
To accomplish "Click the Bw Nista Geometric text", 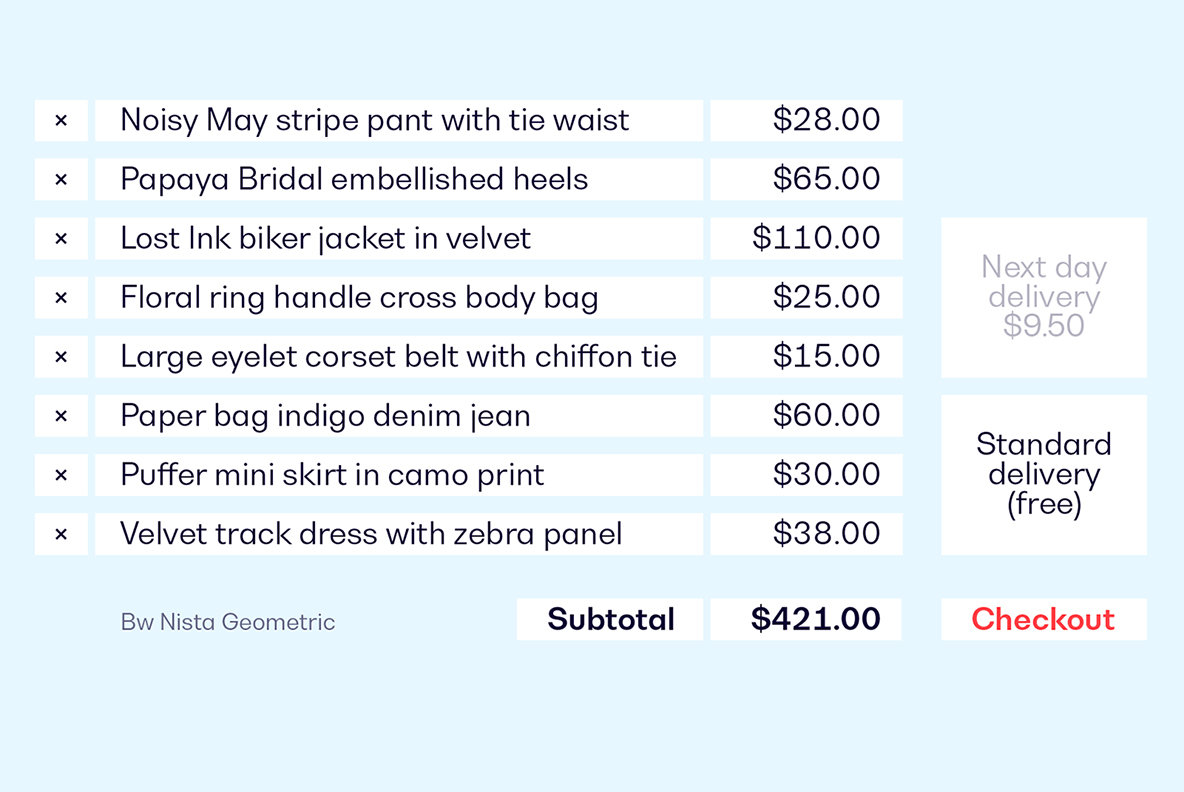I will (228, 622).
